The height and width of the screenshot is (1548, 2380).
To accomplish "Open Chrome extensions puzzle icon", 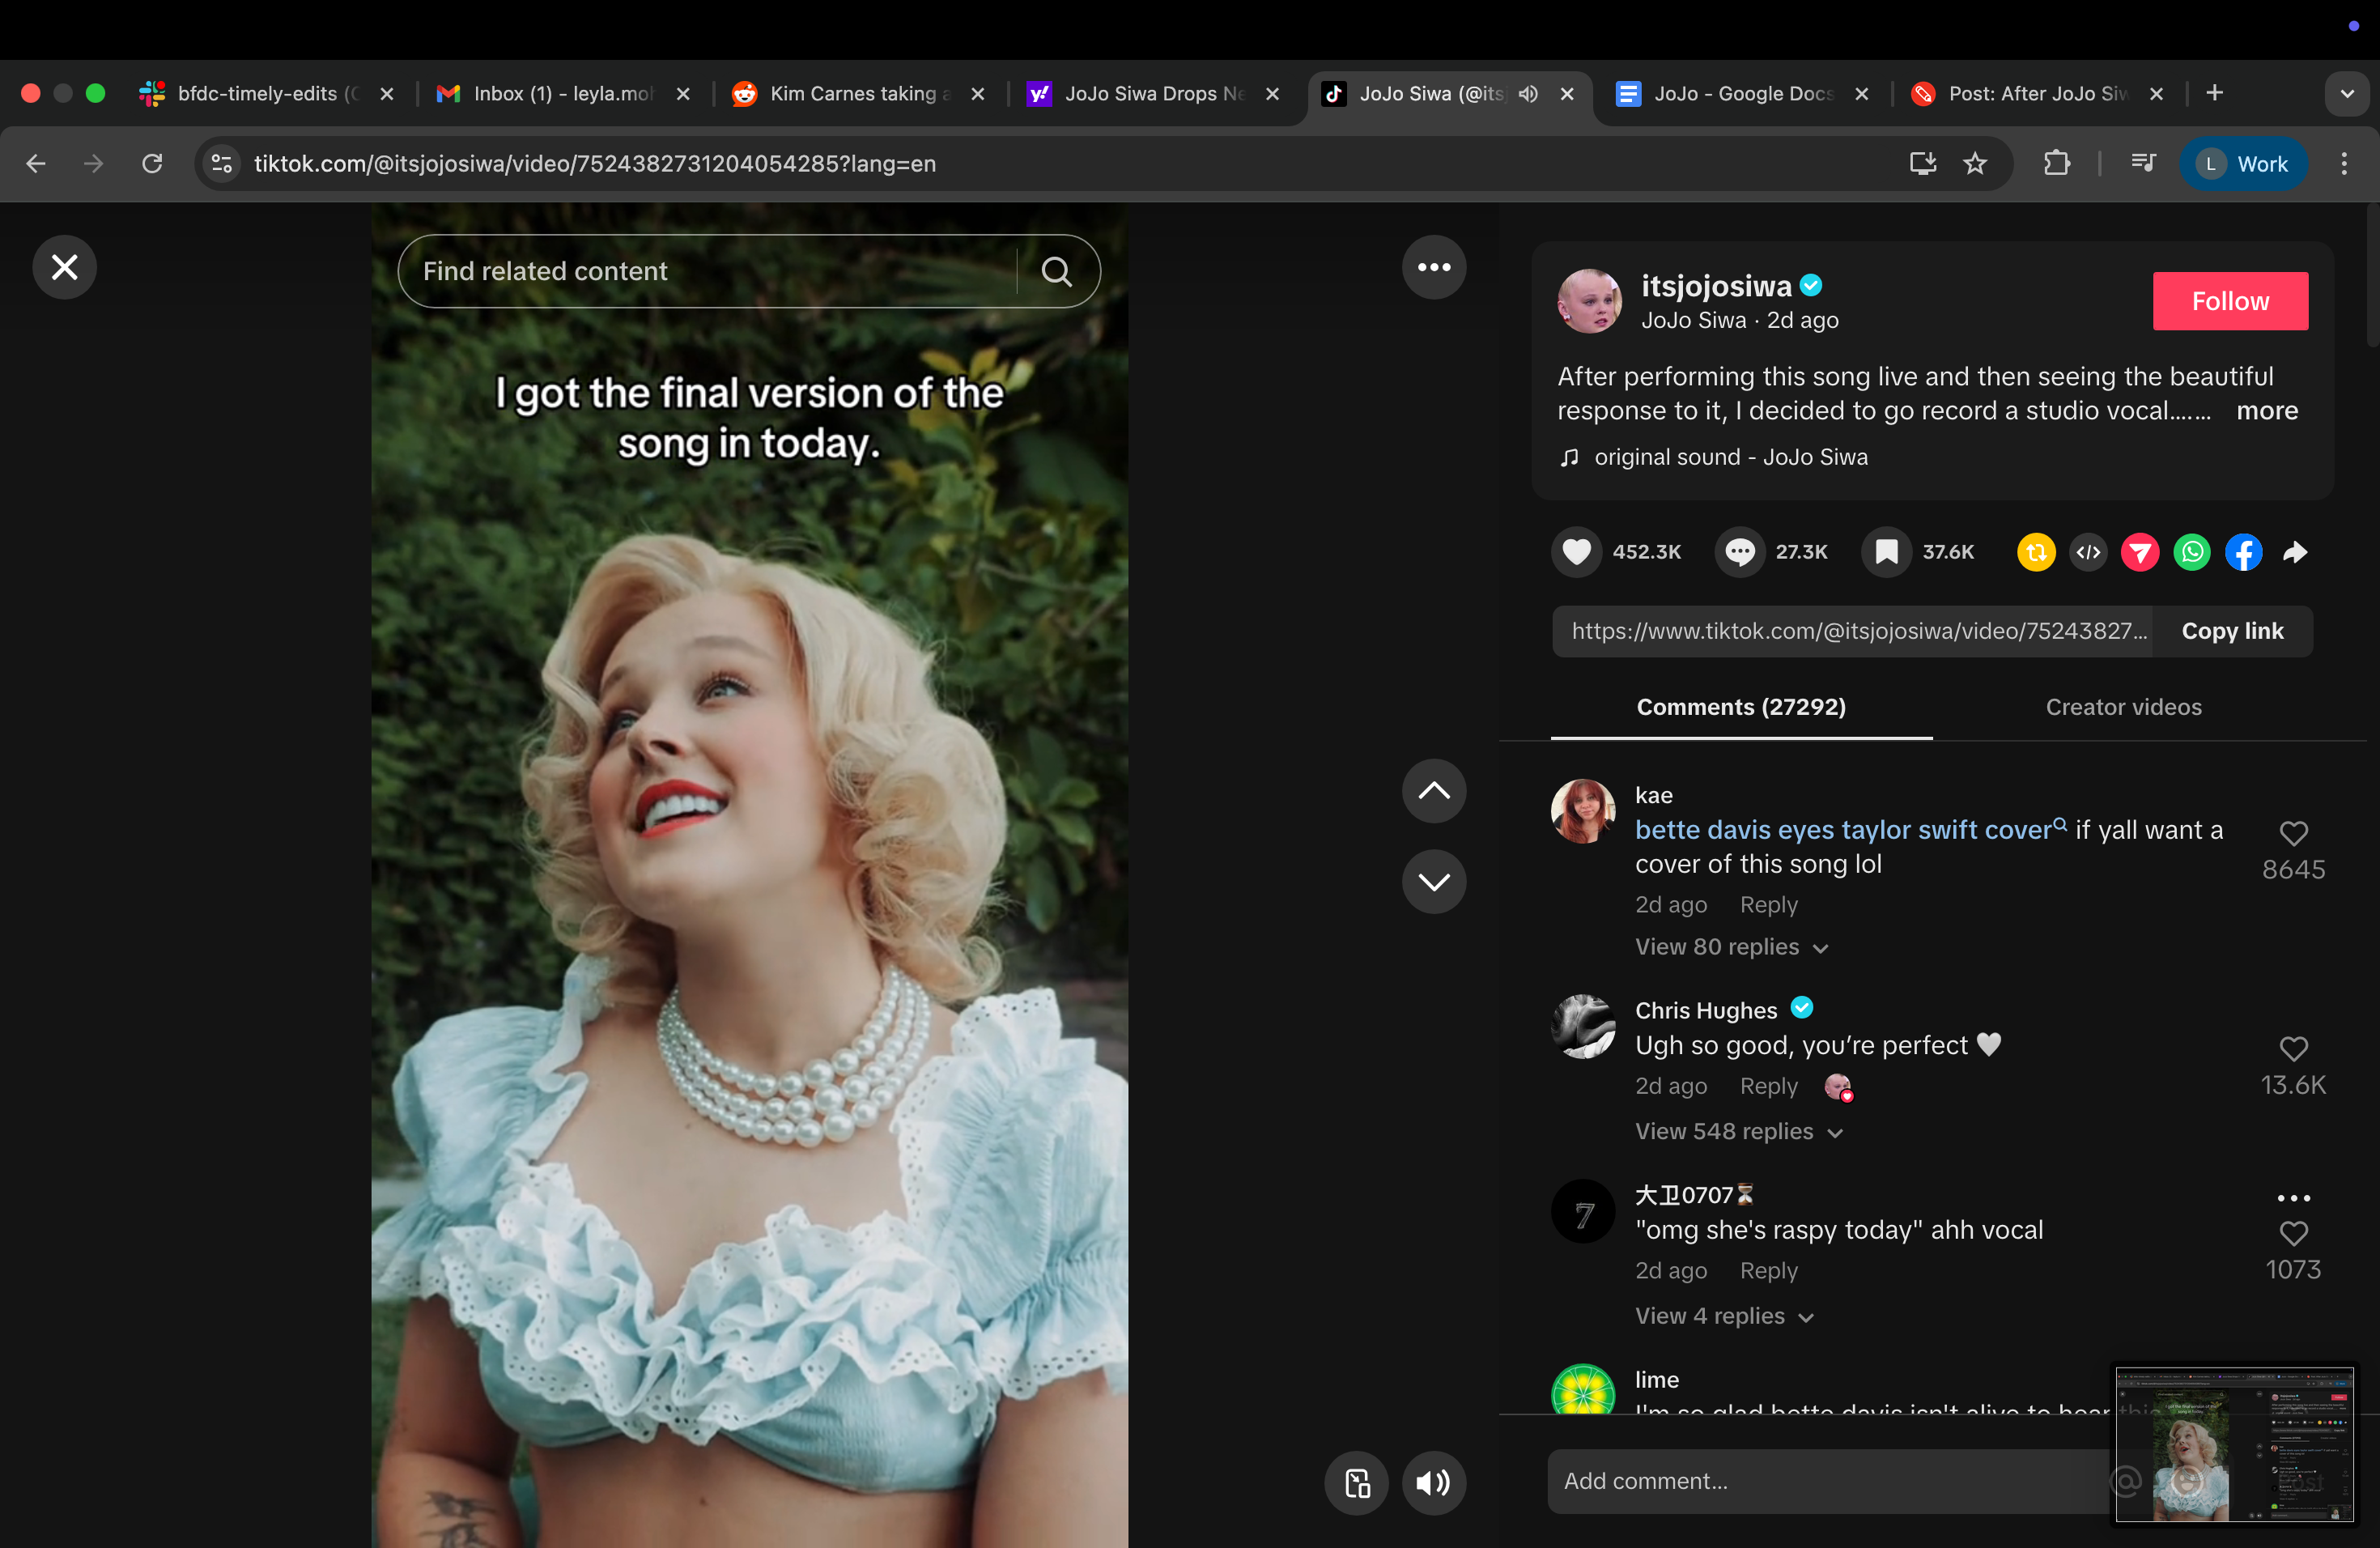I will point(2057,163).
